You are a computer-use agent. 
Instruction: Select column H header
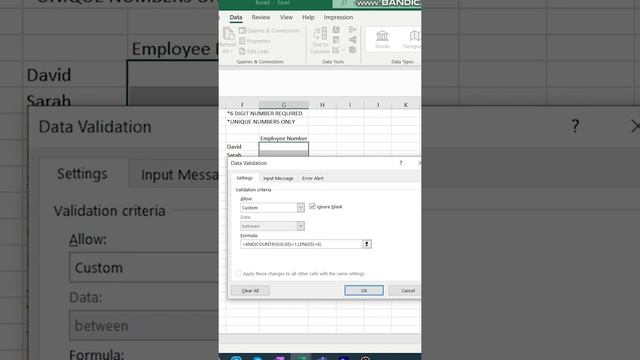tap(322, 105)
